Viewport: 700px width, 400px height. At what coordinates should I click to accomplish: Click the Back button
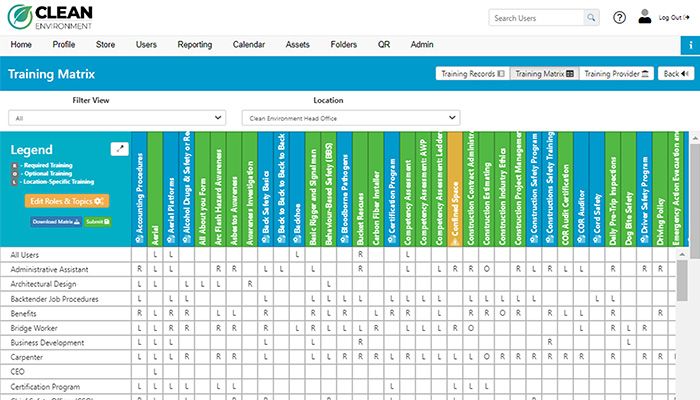coord(676,74)
